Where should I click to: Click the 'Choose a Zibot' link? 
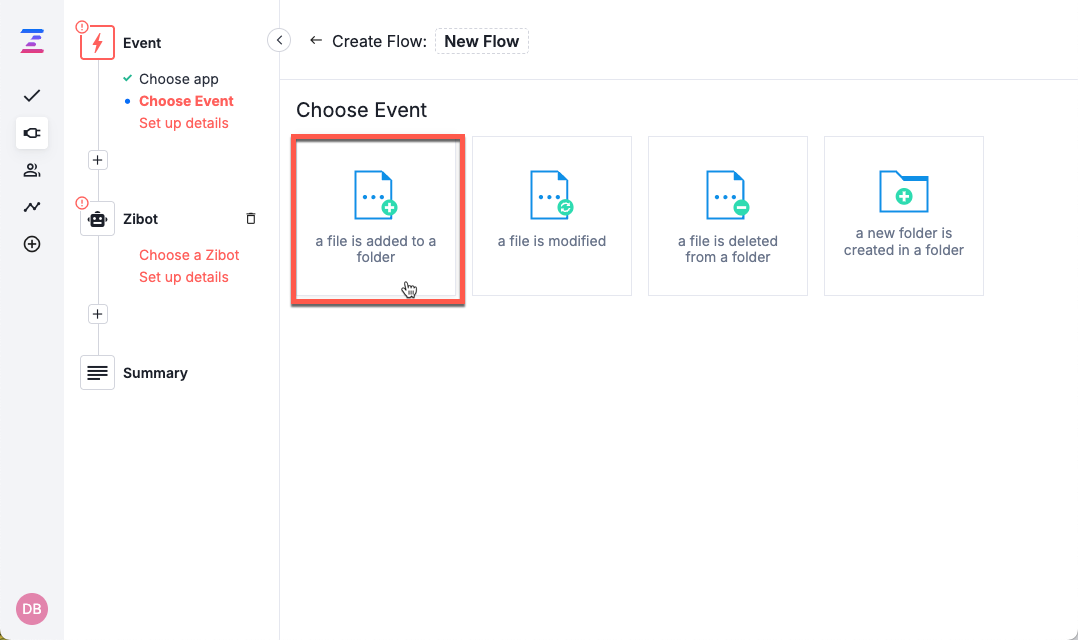pos(189,255)
